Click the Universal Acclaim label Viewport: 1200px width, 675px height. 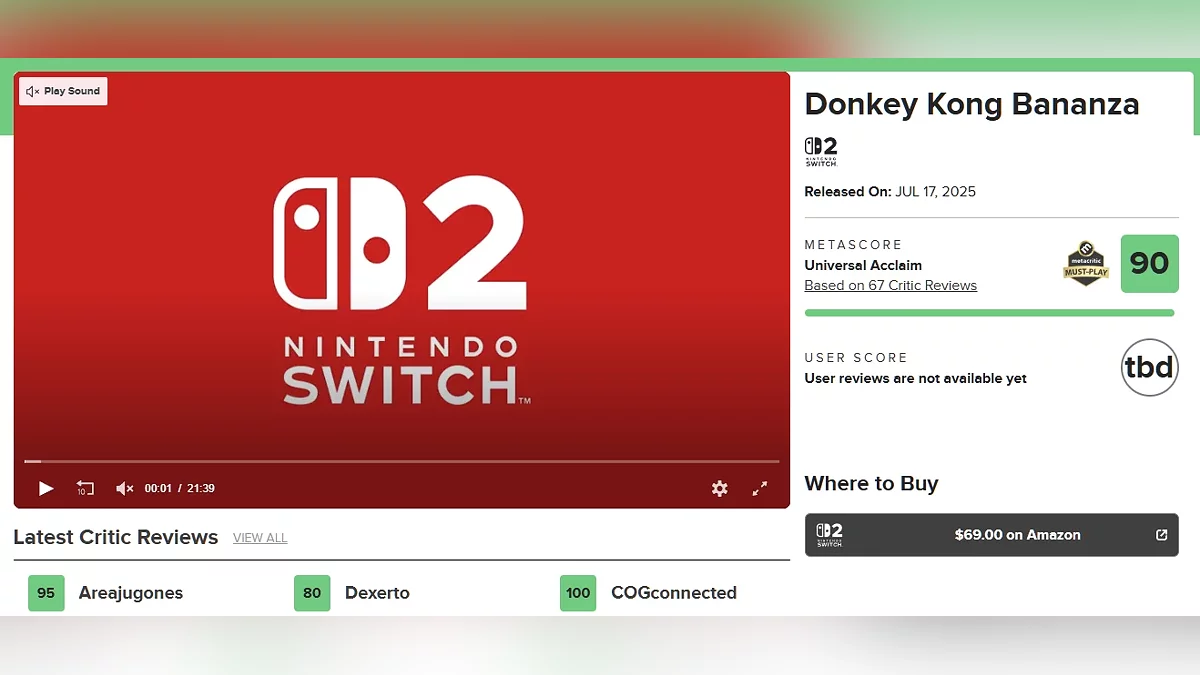pos(863,265)
